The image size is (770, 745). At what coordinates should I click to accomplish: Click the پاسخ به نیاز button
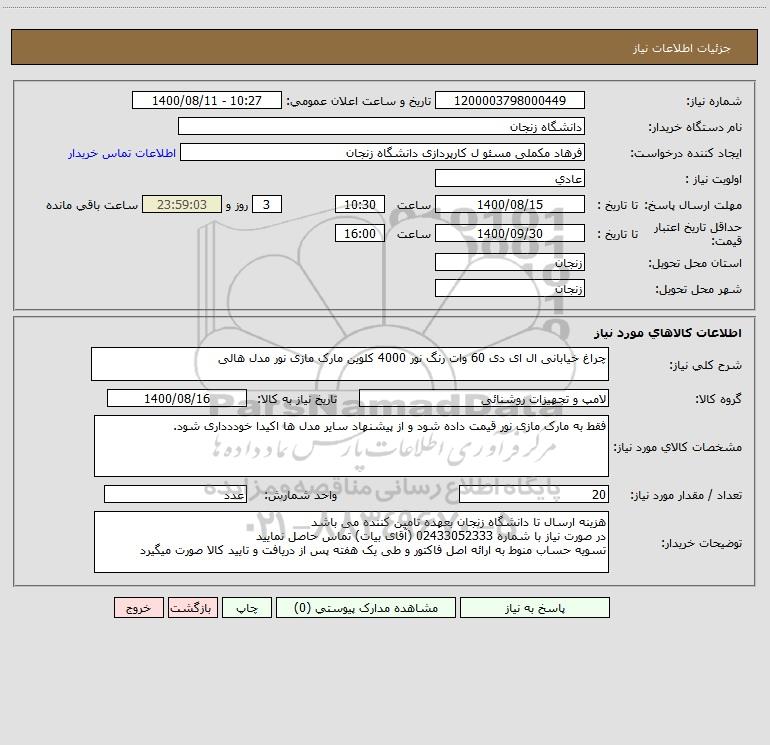pos(535,608)
